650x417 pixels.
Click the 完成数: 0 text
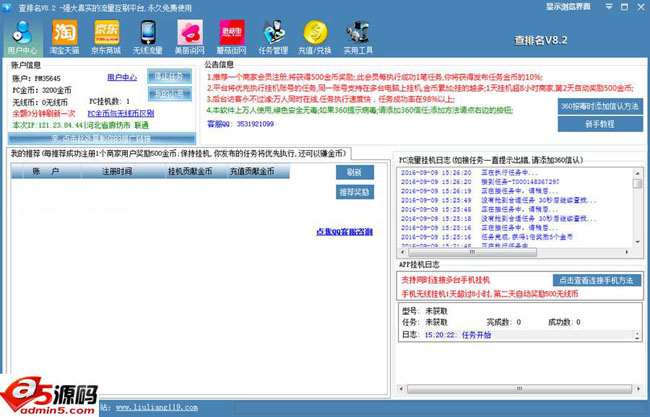point(504,322)
